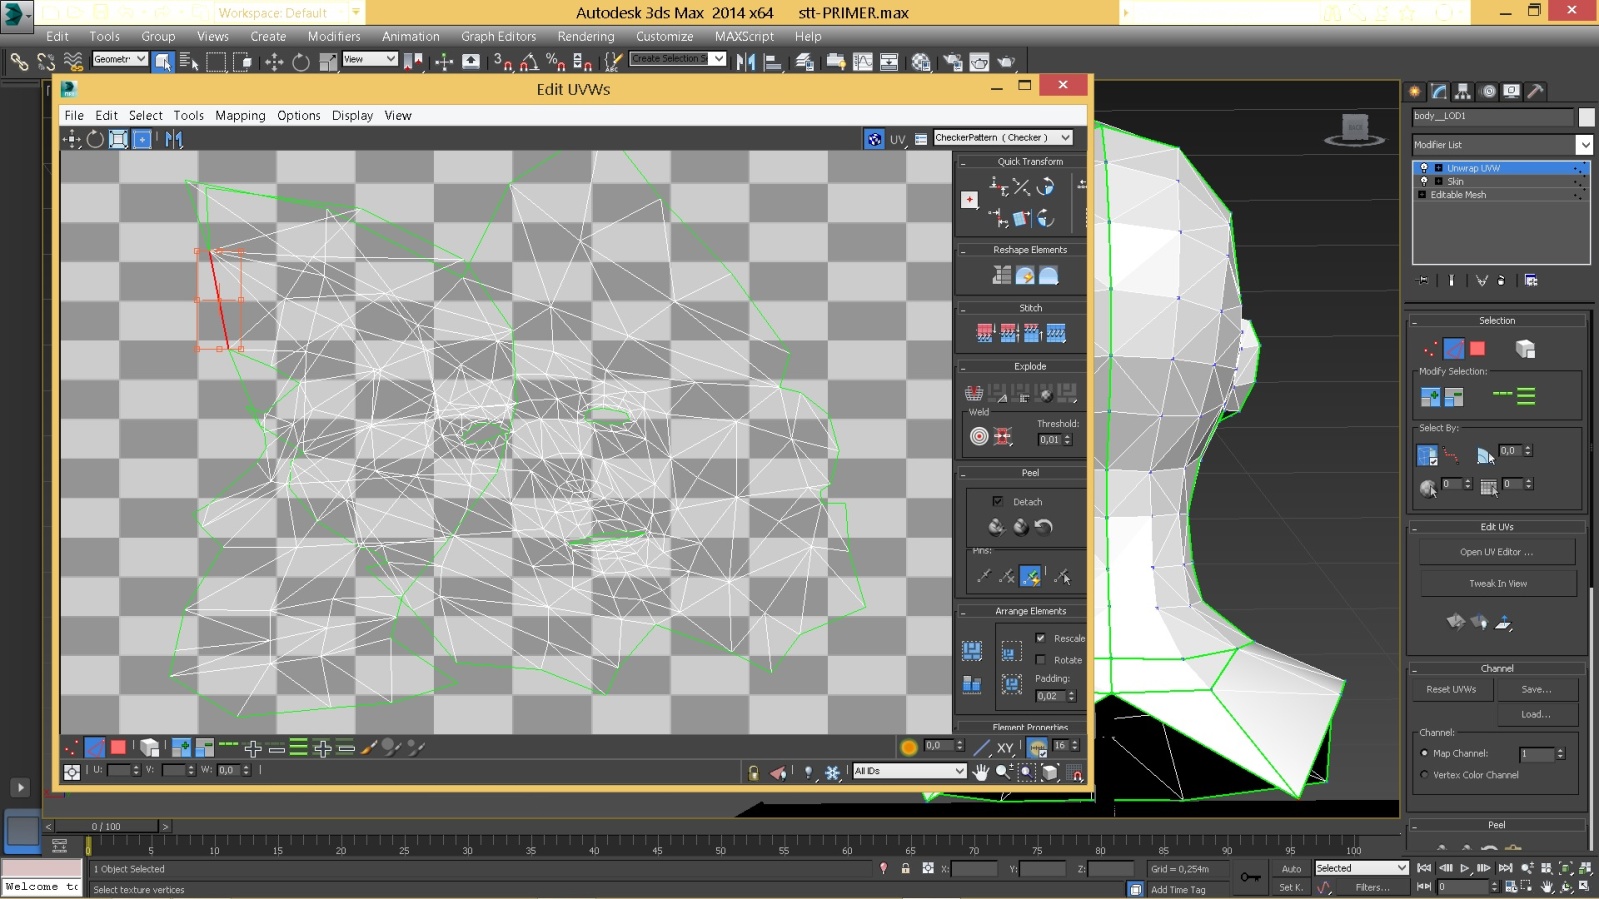1599x899 pixels.
Task: Click the Weld Selected icon beside Target Weld
Action: point(1003,436)
